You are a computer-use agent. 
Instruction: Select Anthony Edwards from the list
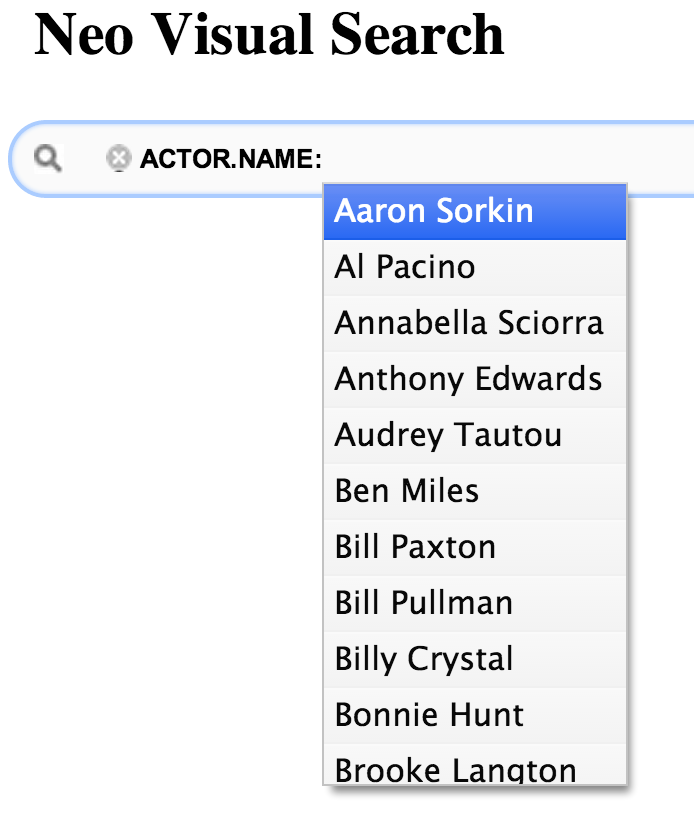(x=467, y=379)
